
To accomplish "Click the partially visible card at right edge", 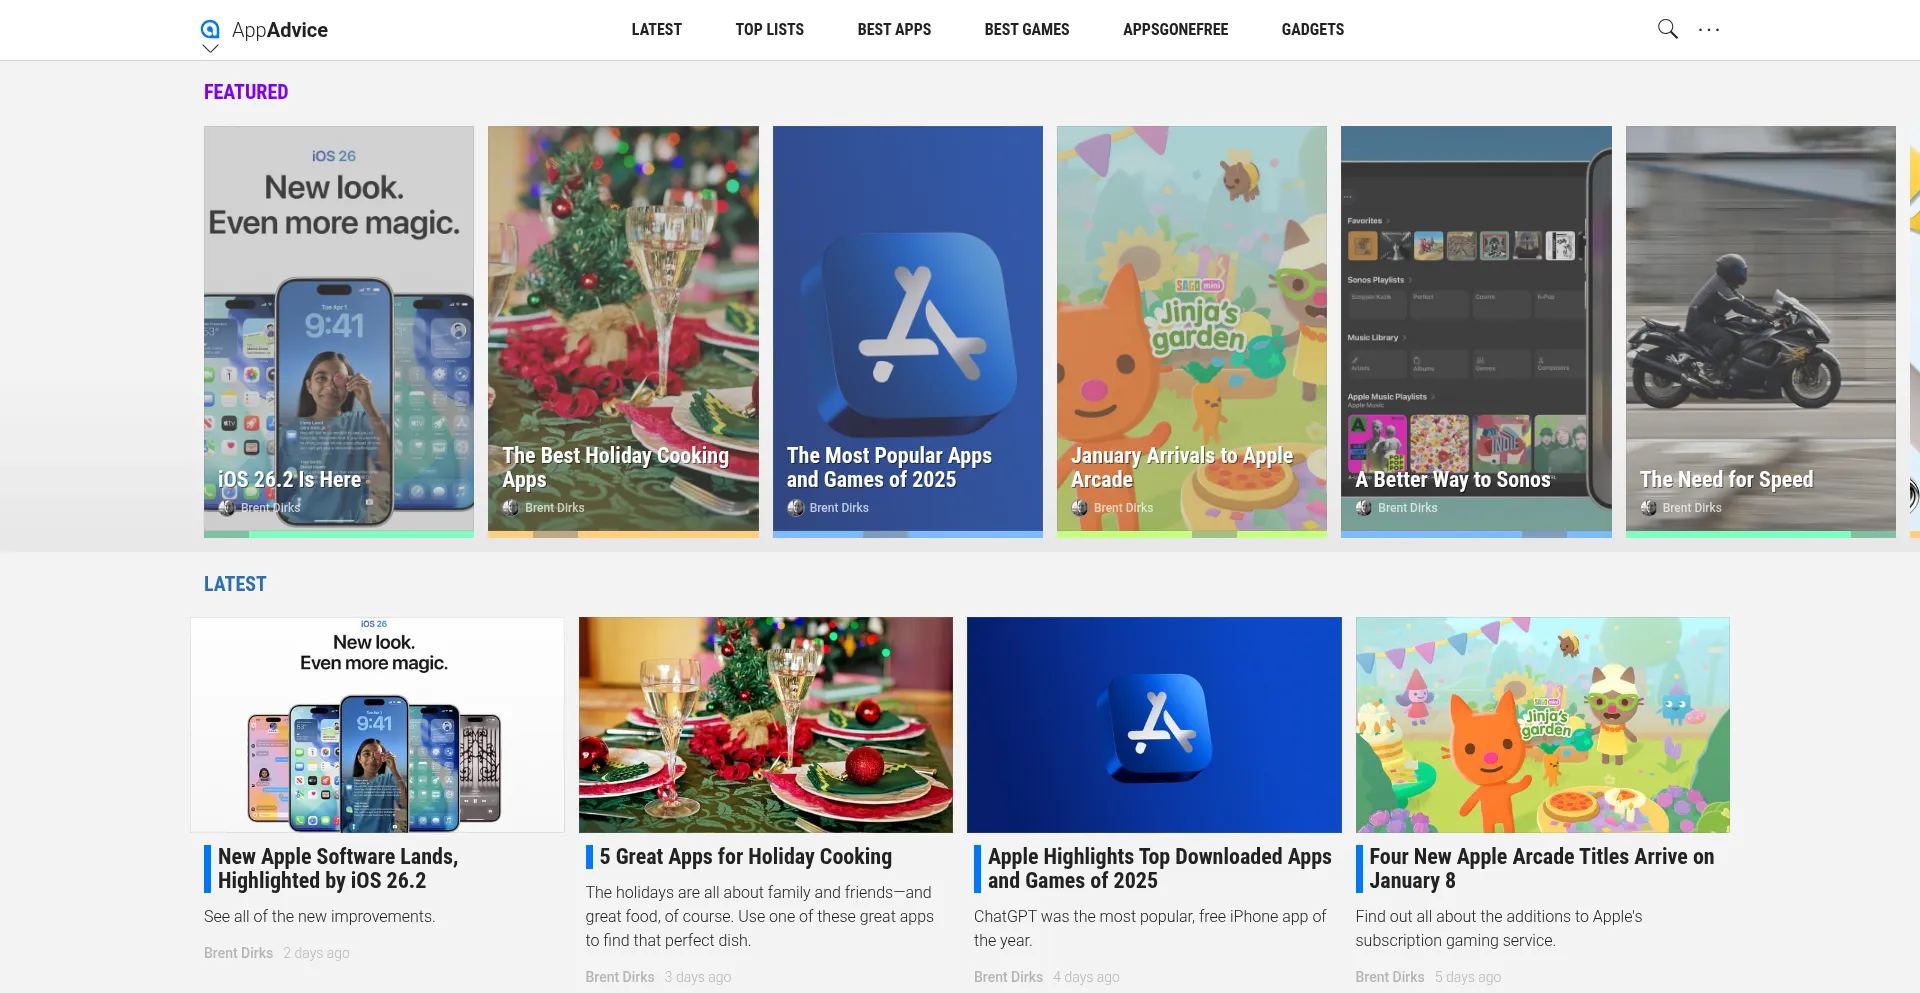I will click(1914, 330).
